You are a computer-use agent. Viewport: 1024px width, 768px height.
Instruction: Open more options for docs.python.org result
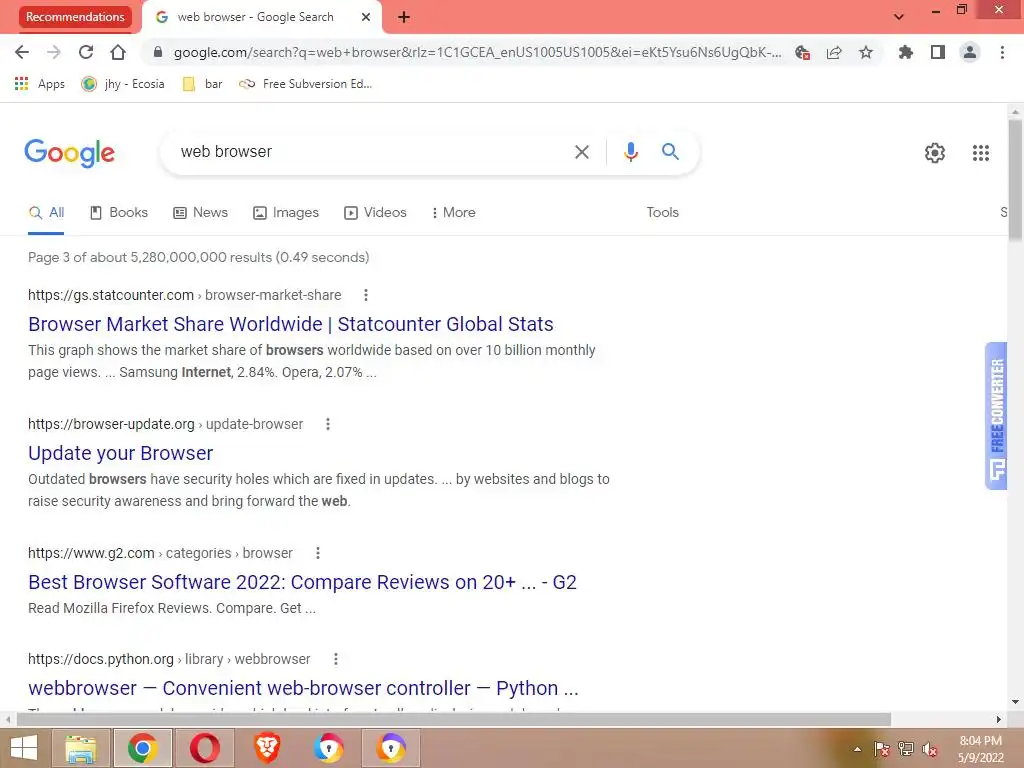336,659
